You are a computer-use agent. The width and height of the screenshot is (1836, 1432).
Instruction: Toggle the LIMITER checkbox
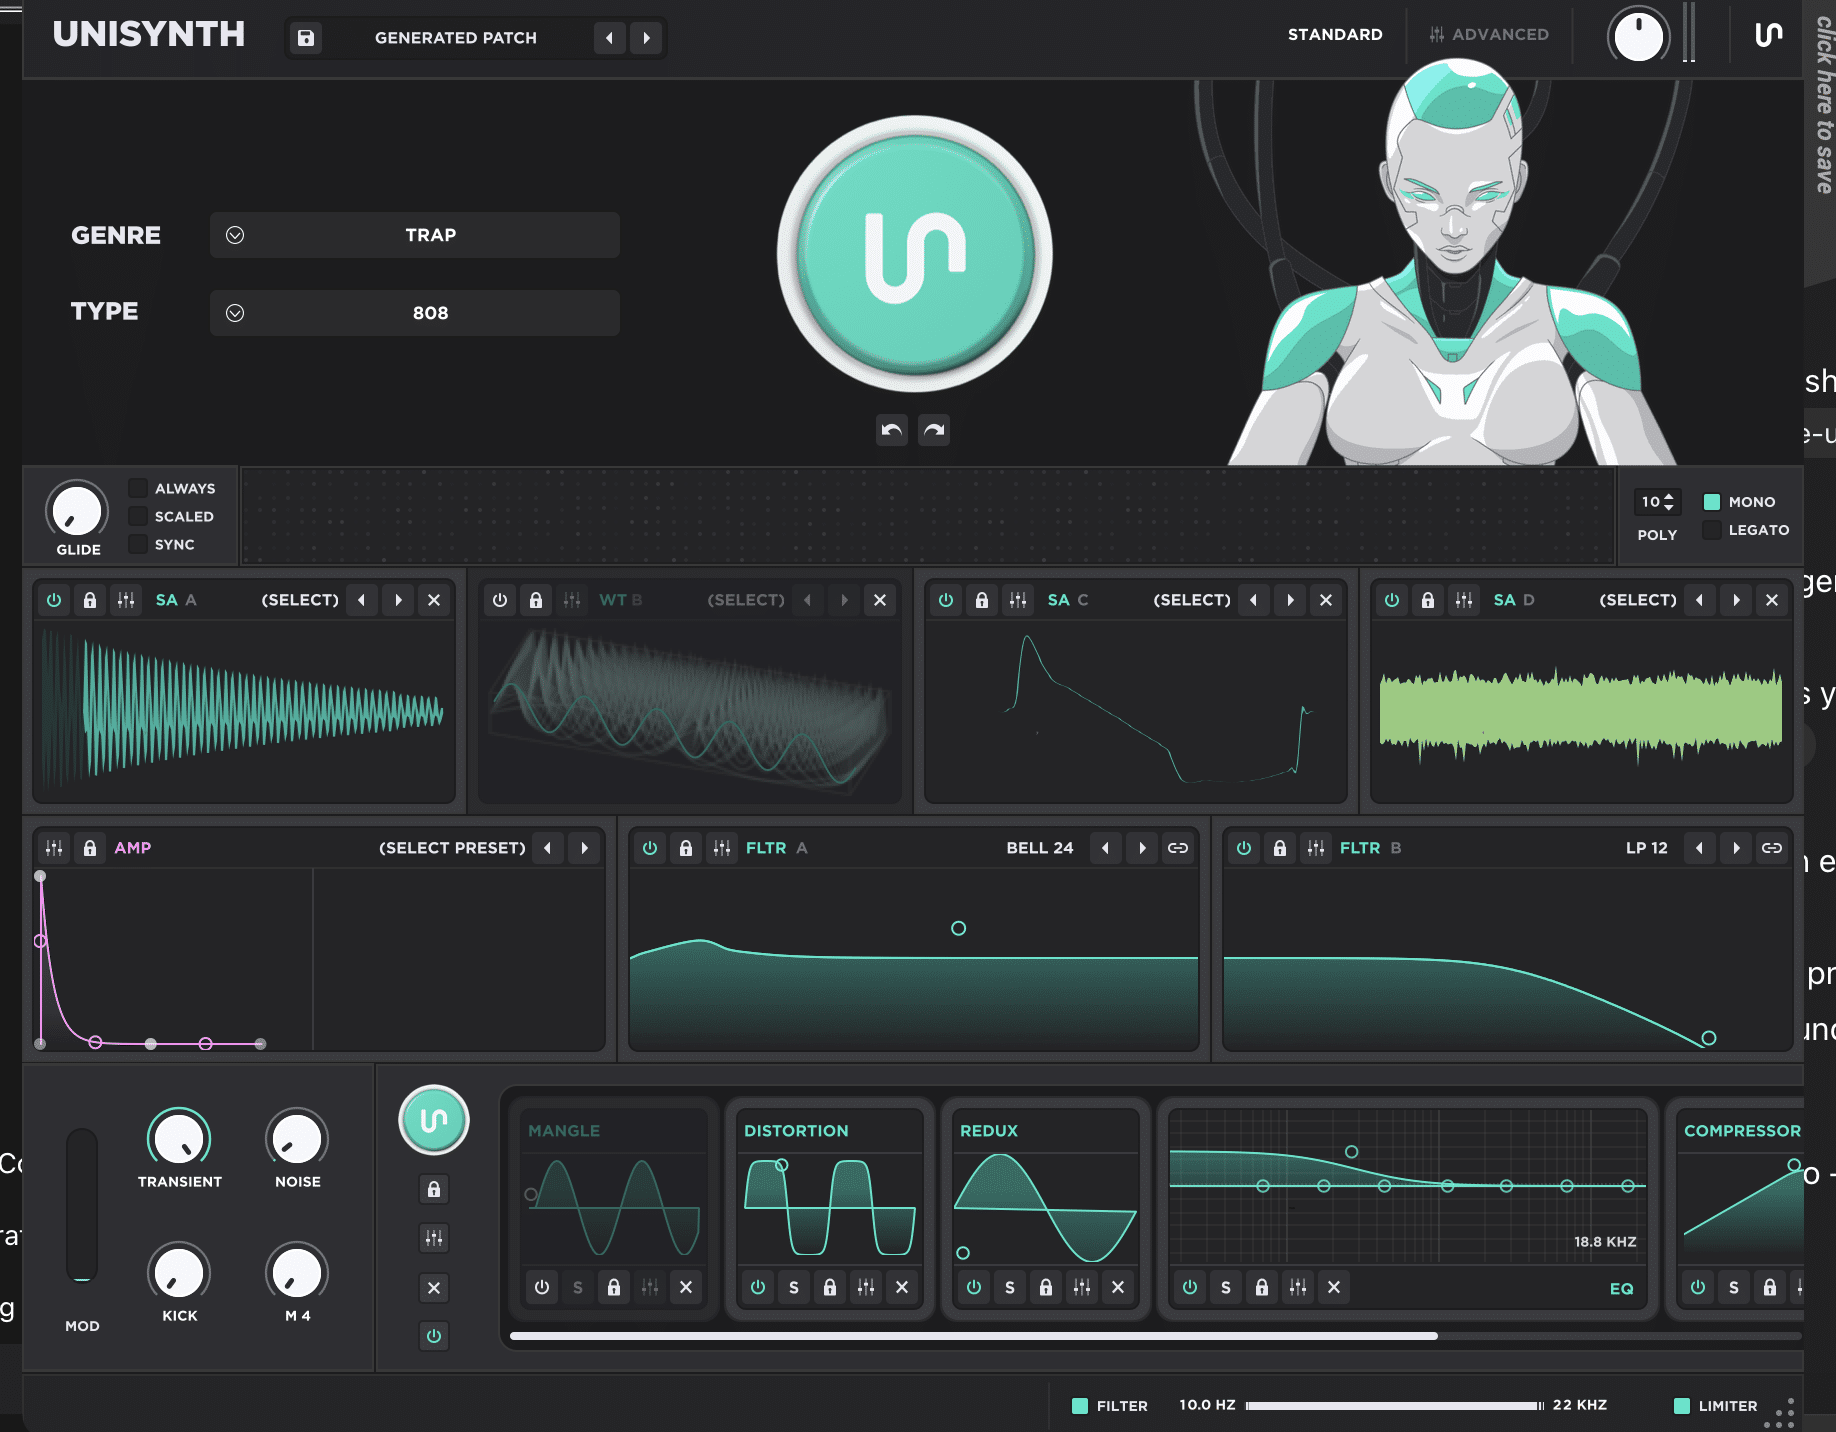[1682, 1406]
